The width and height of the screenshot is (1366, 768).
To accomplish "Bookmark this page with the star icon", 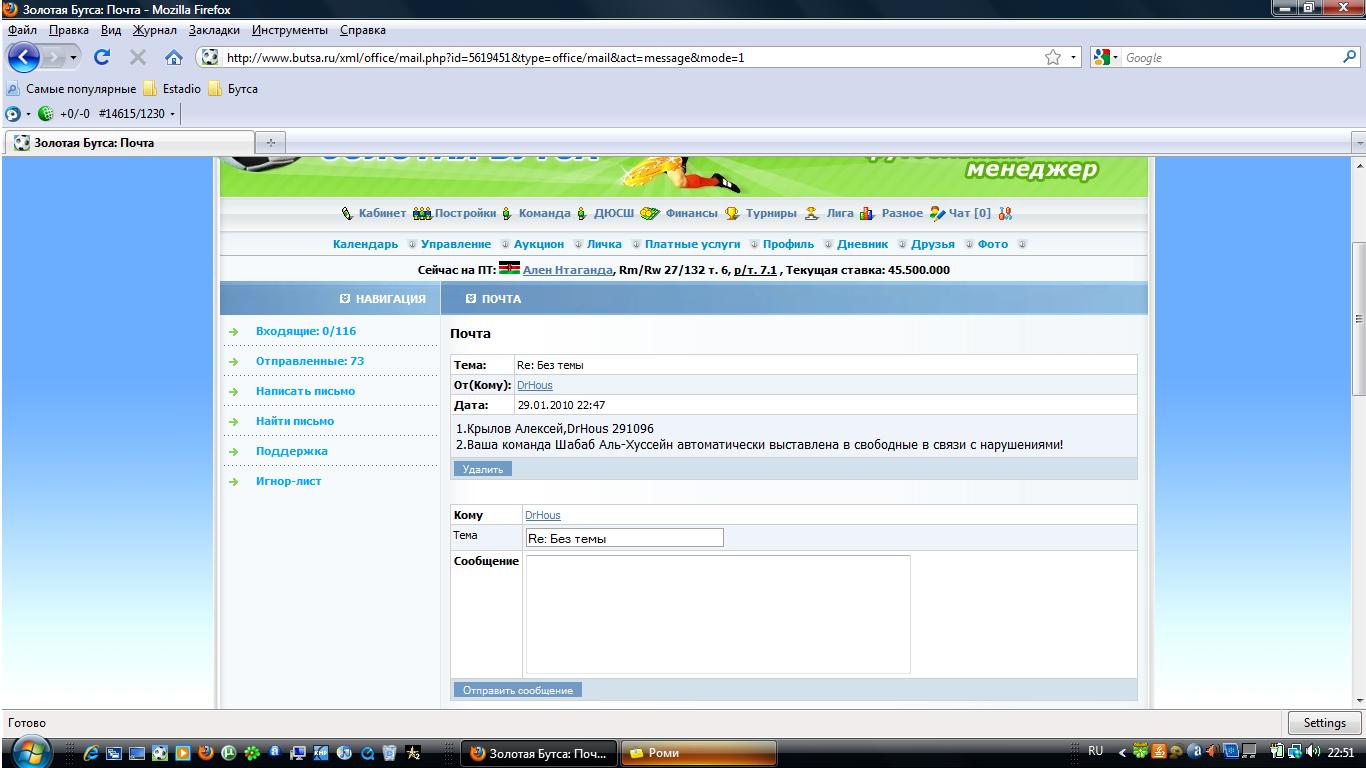I will click(1053, 57).
